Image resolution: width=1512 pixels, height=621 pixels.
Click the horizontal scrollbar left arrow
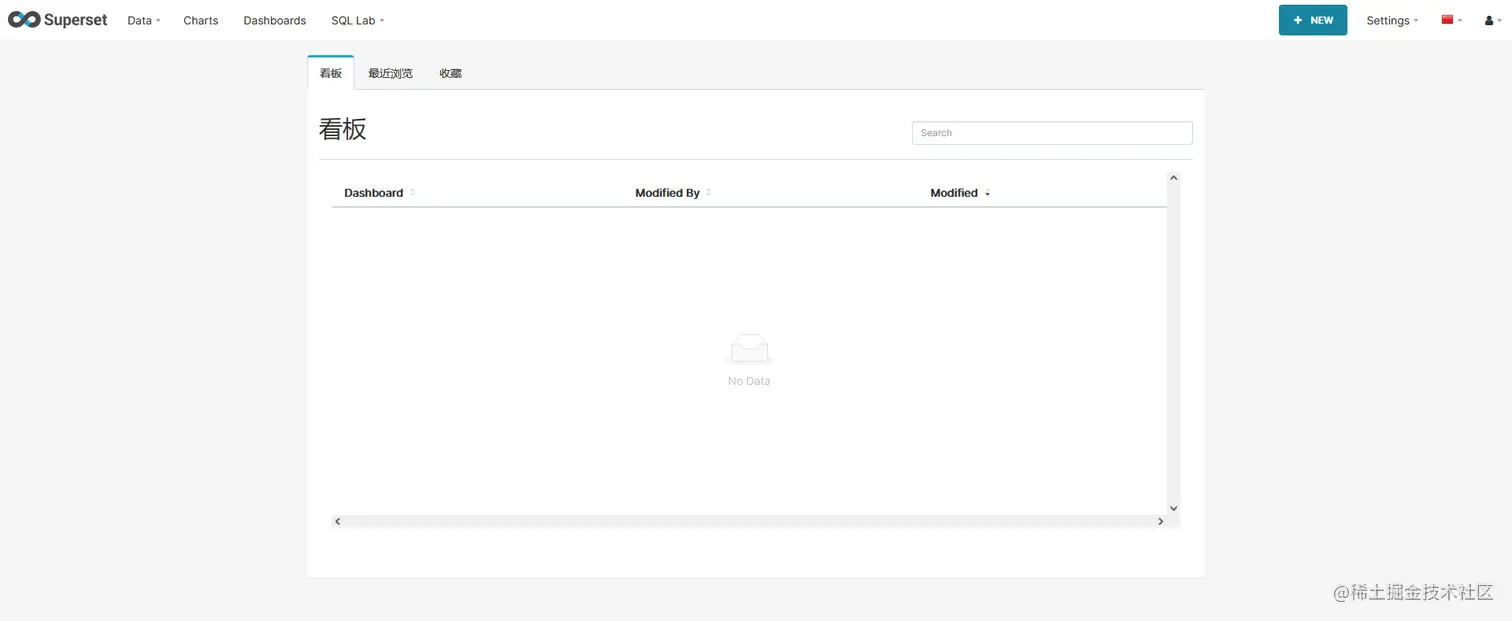(338, 521)
